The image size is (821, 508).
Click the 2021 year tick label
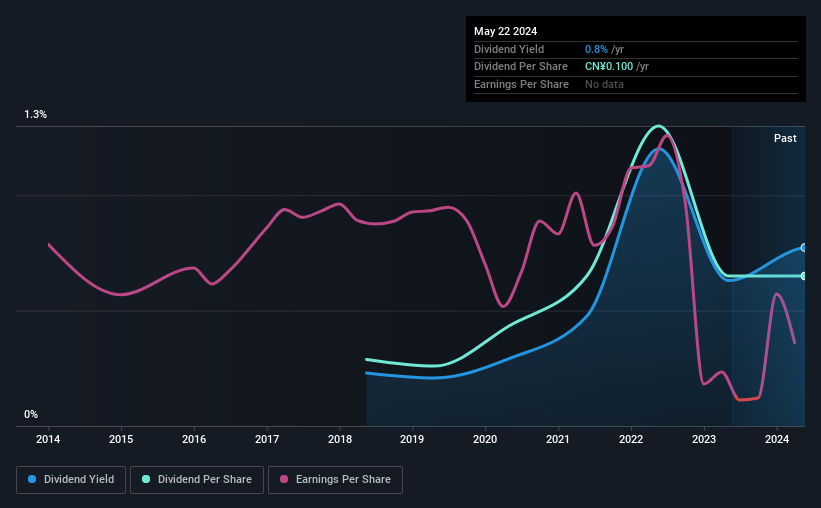558,439
